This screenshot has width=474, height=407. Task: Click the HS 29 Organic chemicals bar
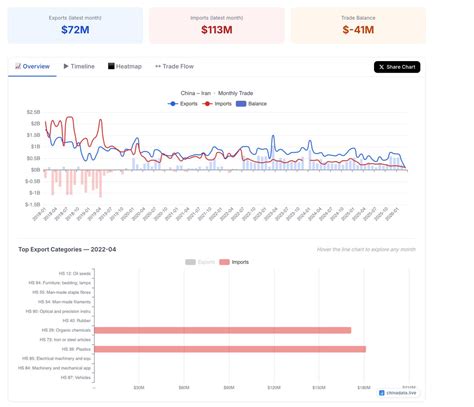[x=223, y=330]
